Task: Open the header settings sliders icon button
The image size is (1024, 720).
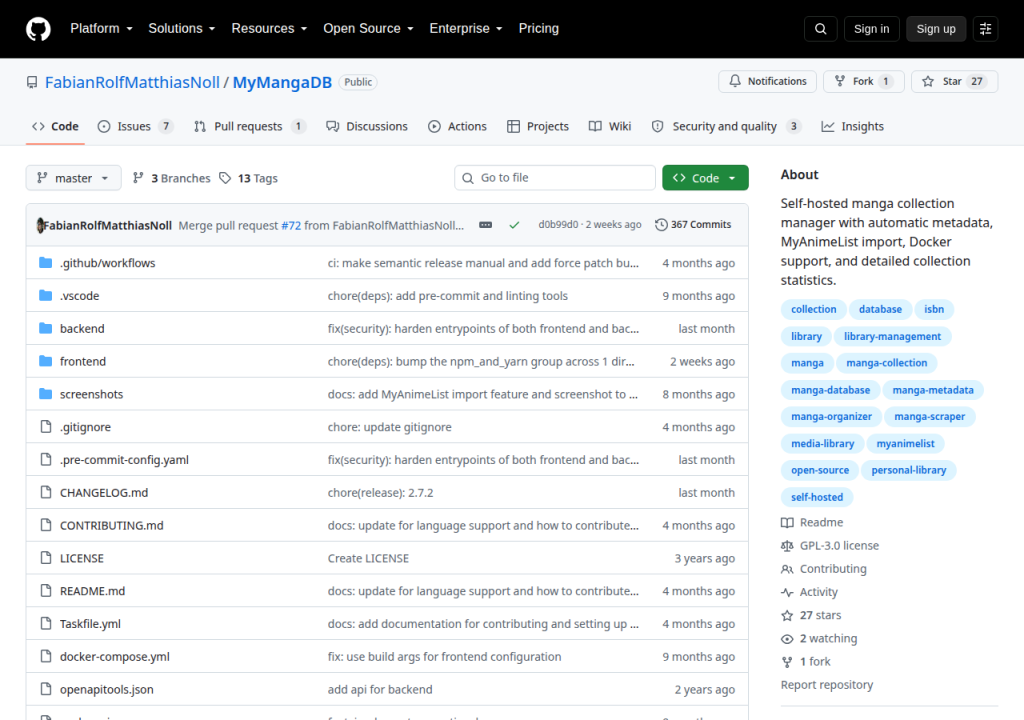Action: [x=985, y=29]
